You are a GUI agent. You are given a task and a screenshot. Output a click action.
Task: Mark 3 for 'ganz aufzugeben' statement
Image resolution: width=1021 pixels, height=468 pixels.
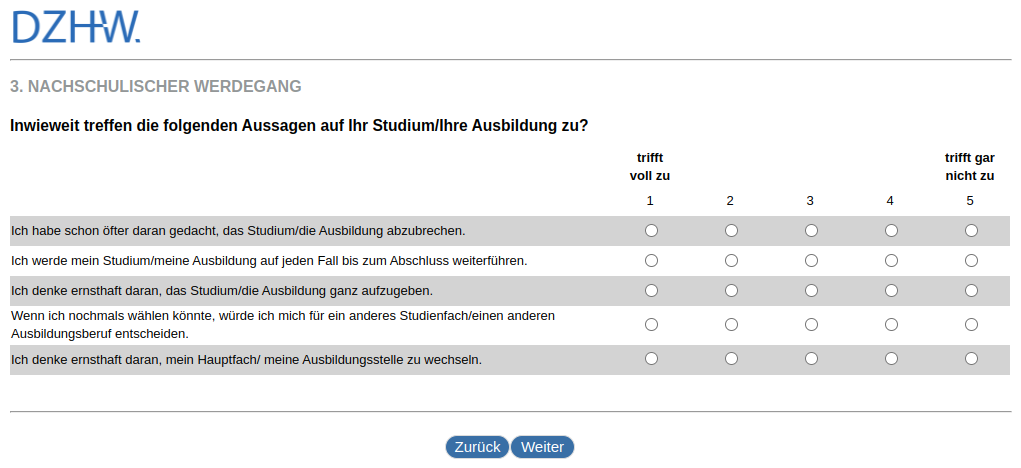811,291
